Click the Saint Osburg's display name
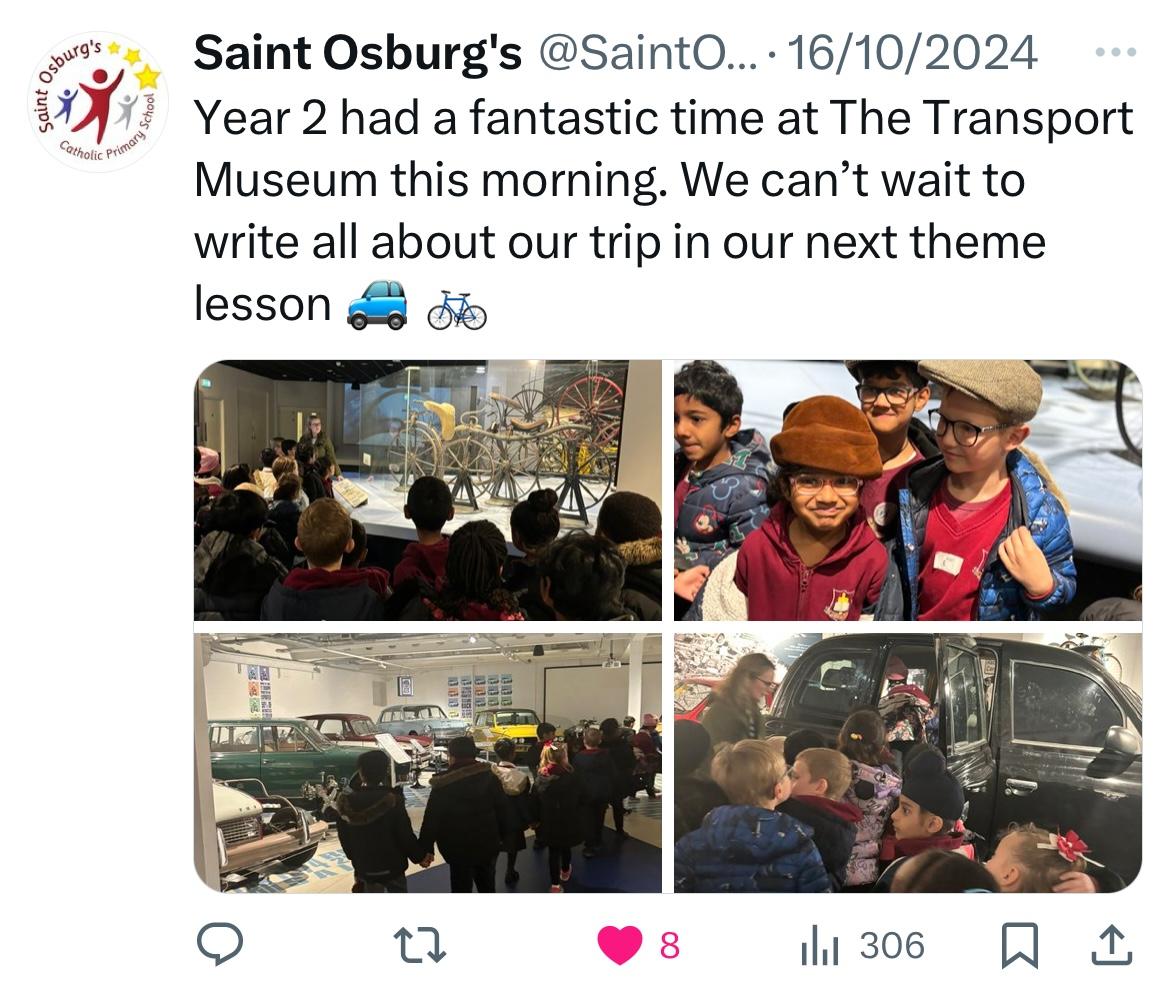Screen dimensions: 1170x985 (357, 53)
